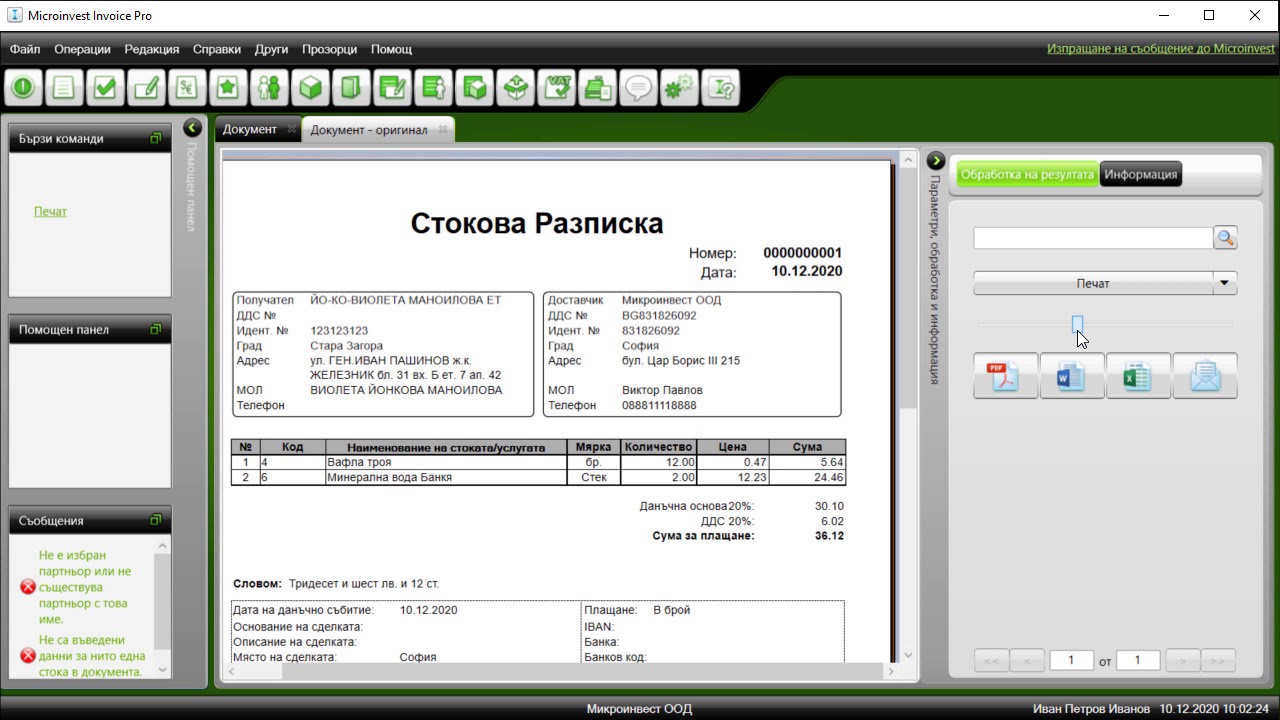The image size is (1280, 720).
Task: Export the document to PDF
Action: click(x=1005, y=376)
